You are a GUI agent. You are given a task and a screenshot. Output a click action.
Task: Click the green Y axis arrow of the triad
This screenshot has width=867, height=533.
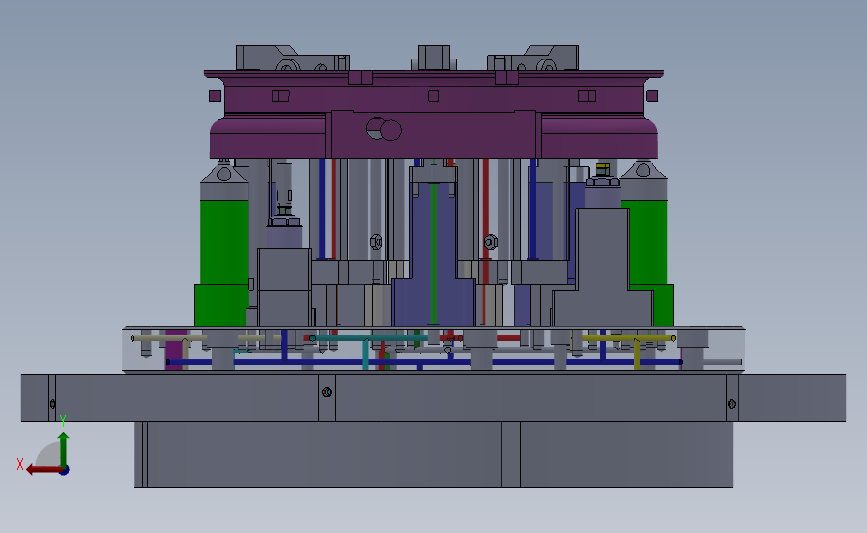64,449
